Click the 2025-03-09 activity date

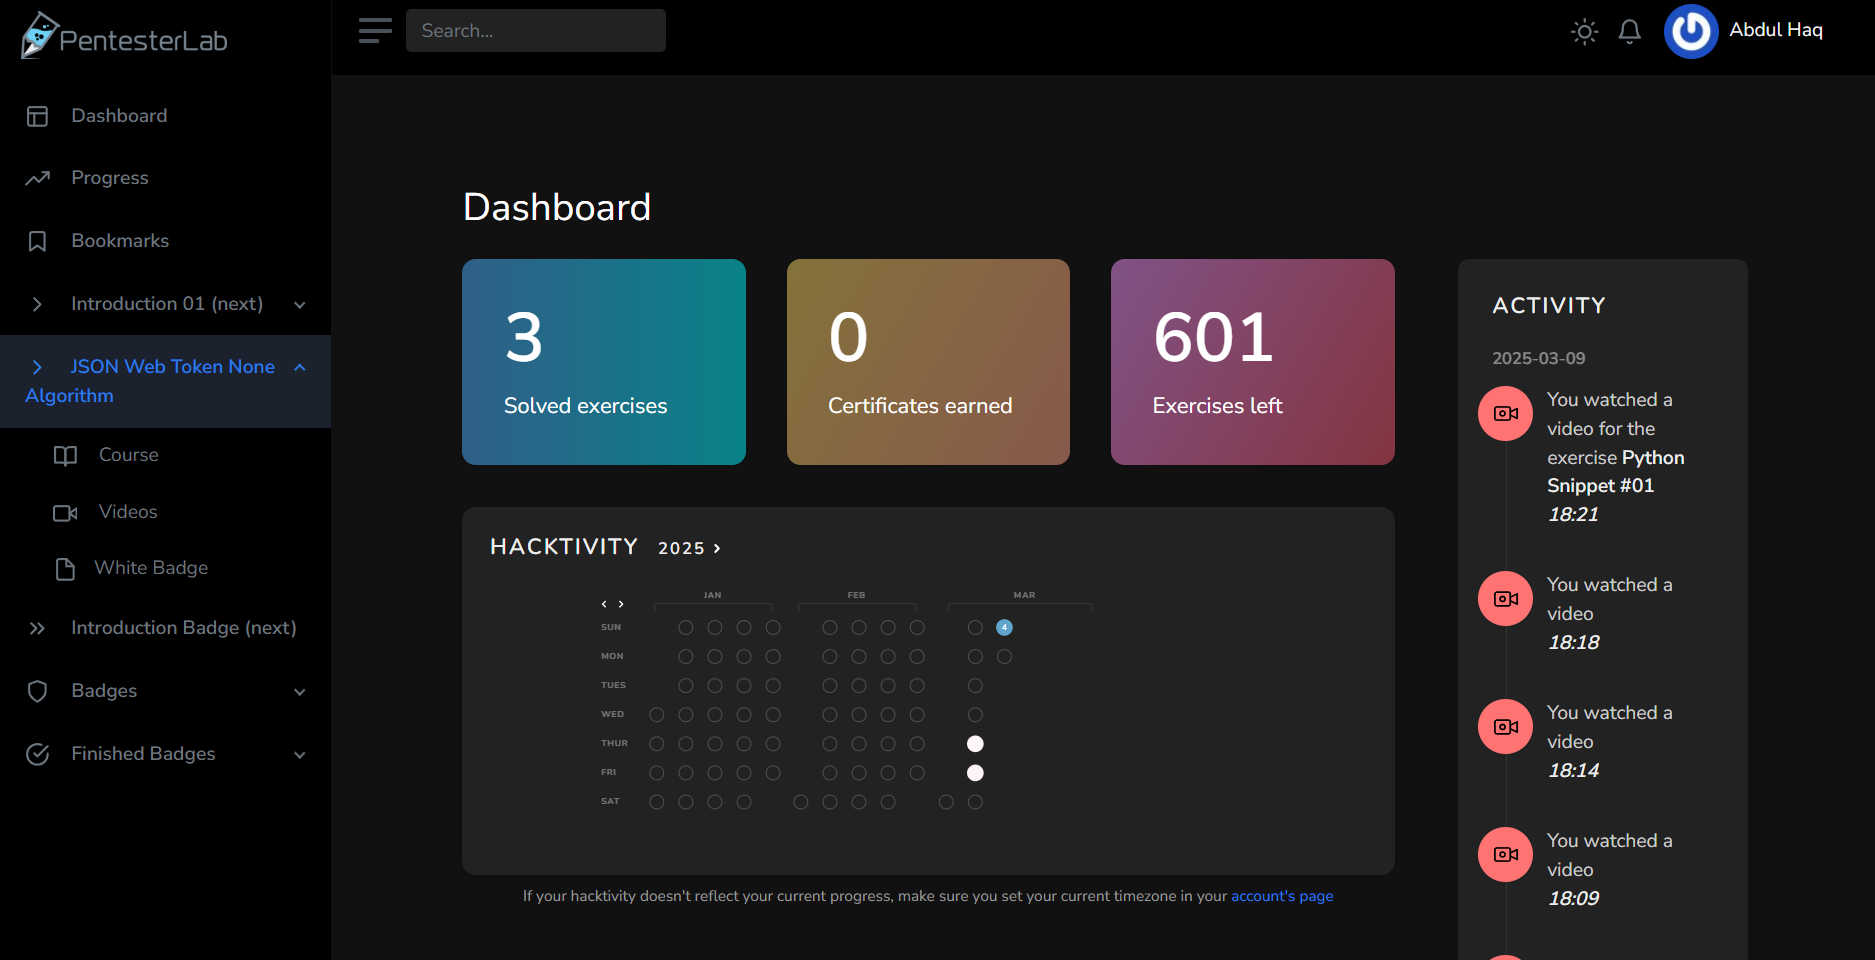[x=1539, y=358]
